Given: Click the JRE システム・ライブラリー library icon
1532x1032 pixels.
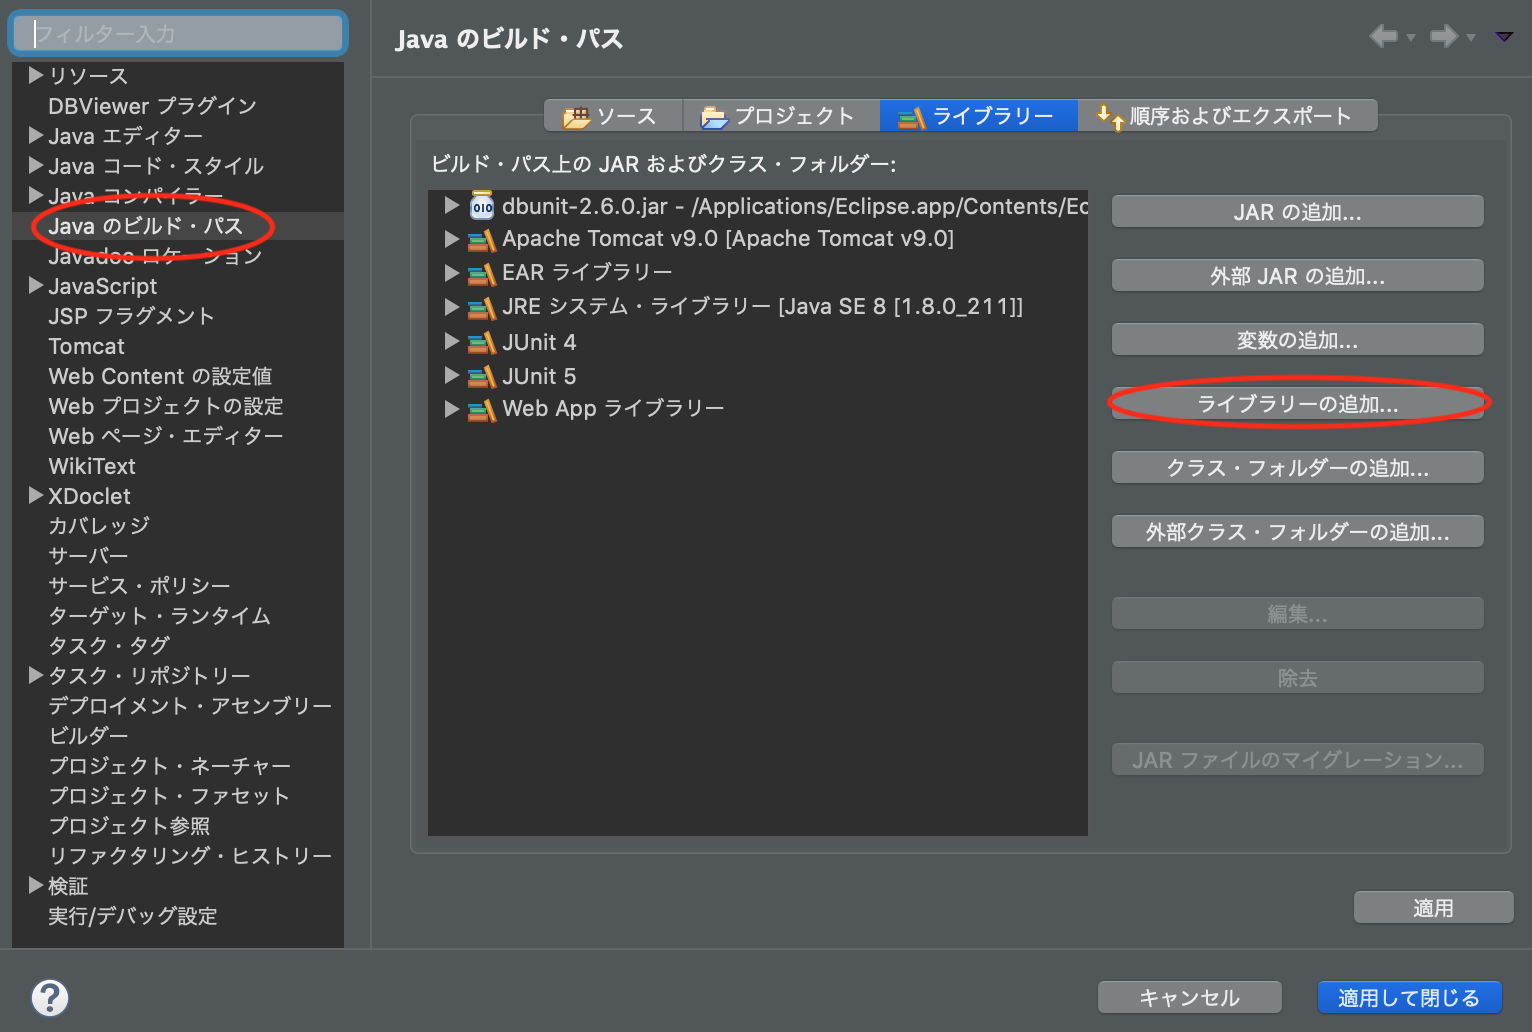Looking at the screenshot, I should coord(482,308).
